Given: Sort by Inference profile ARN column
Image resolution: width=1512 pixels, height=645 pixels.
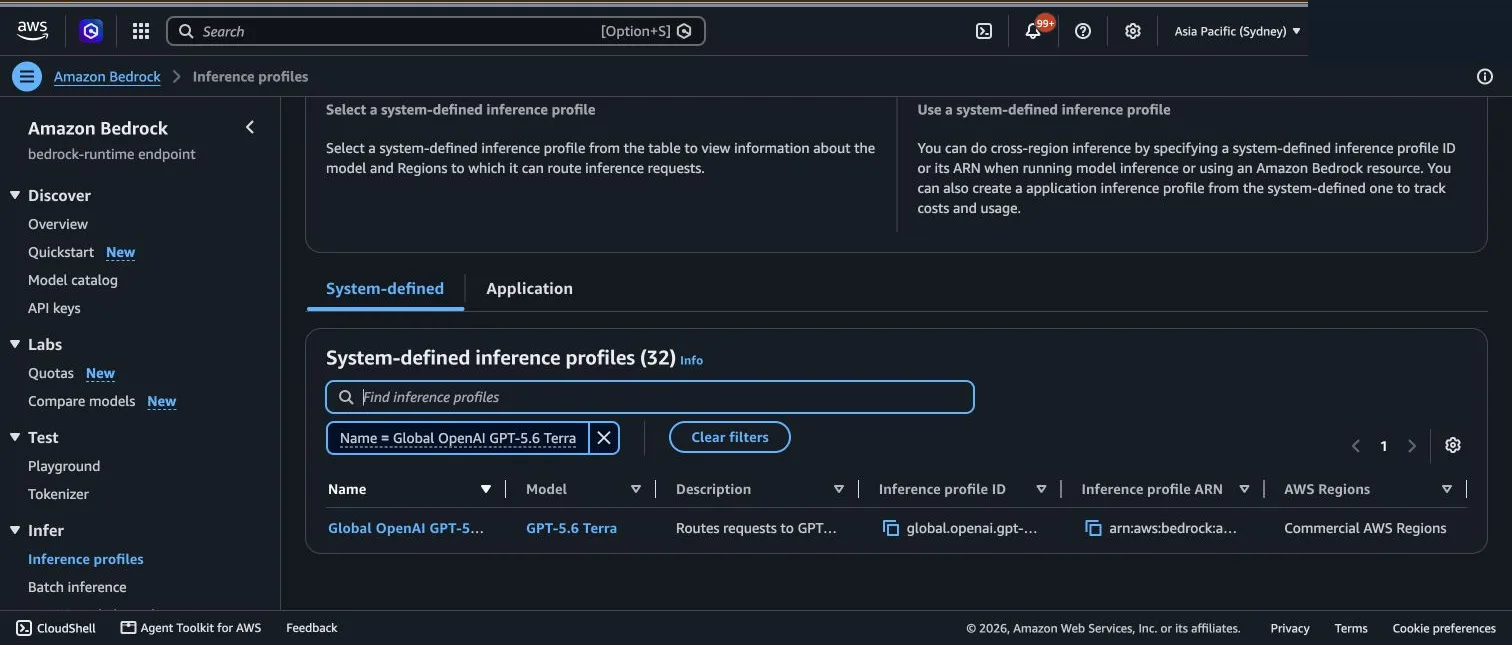Looking at the screenshot, I should click(1244, 489).
